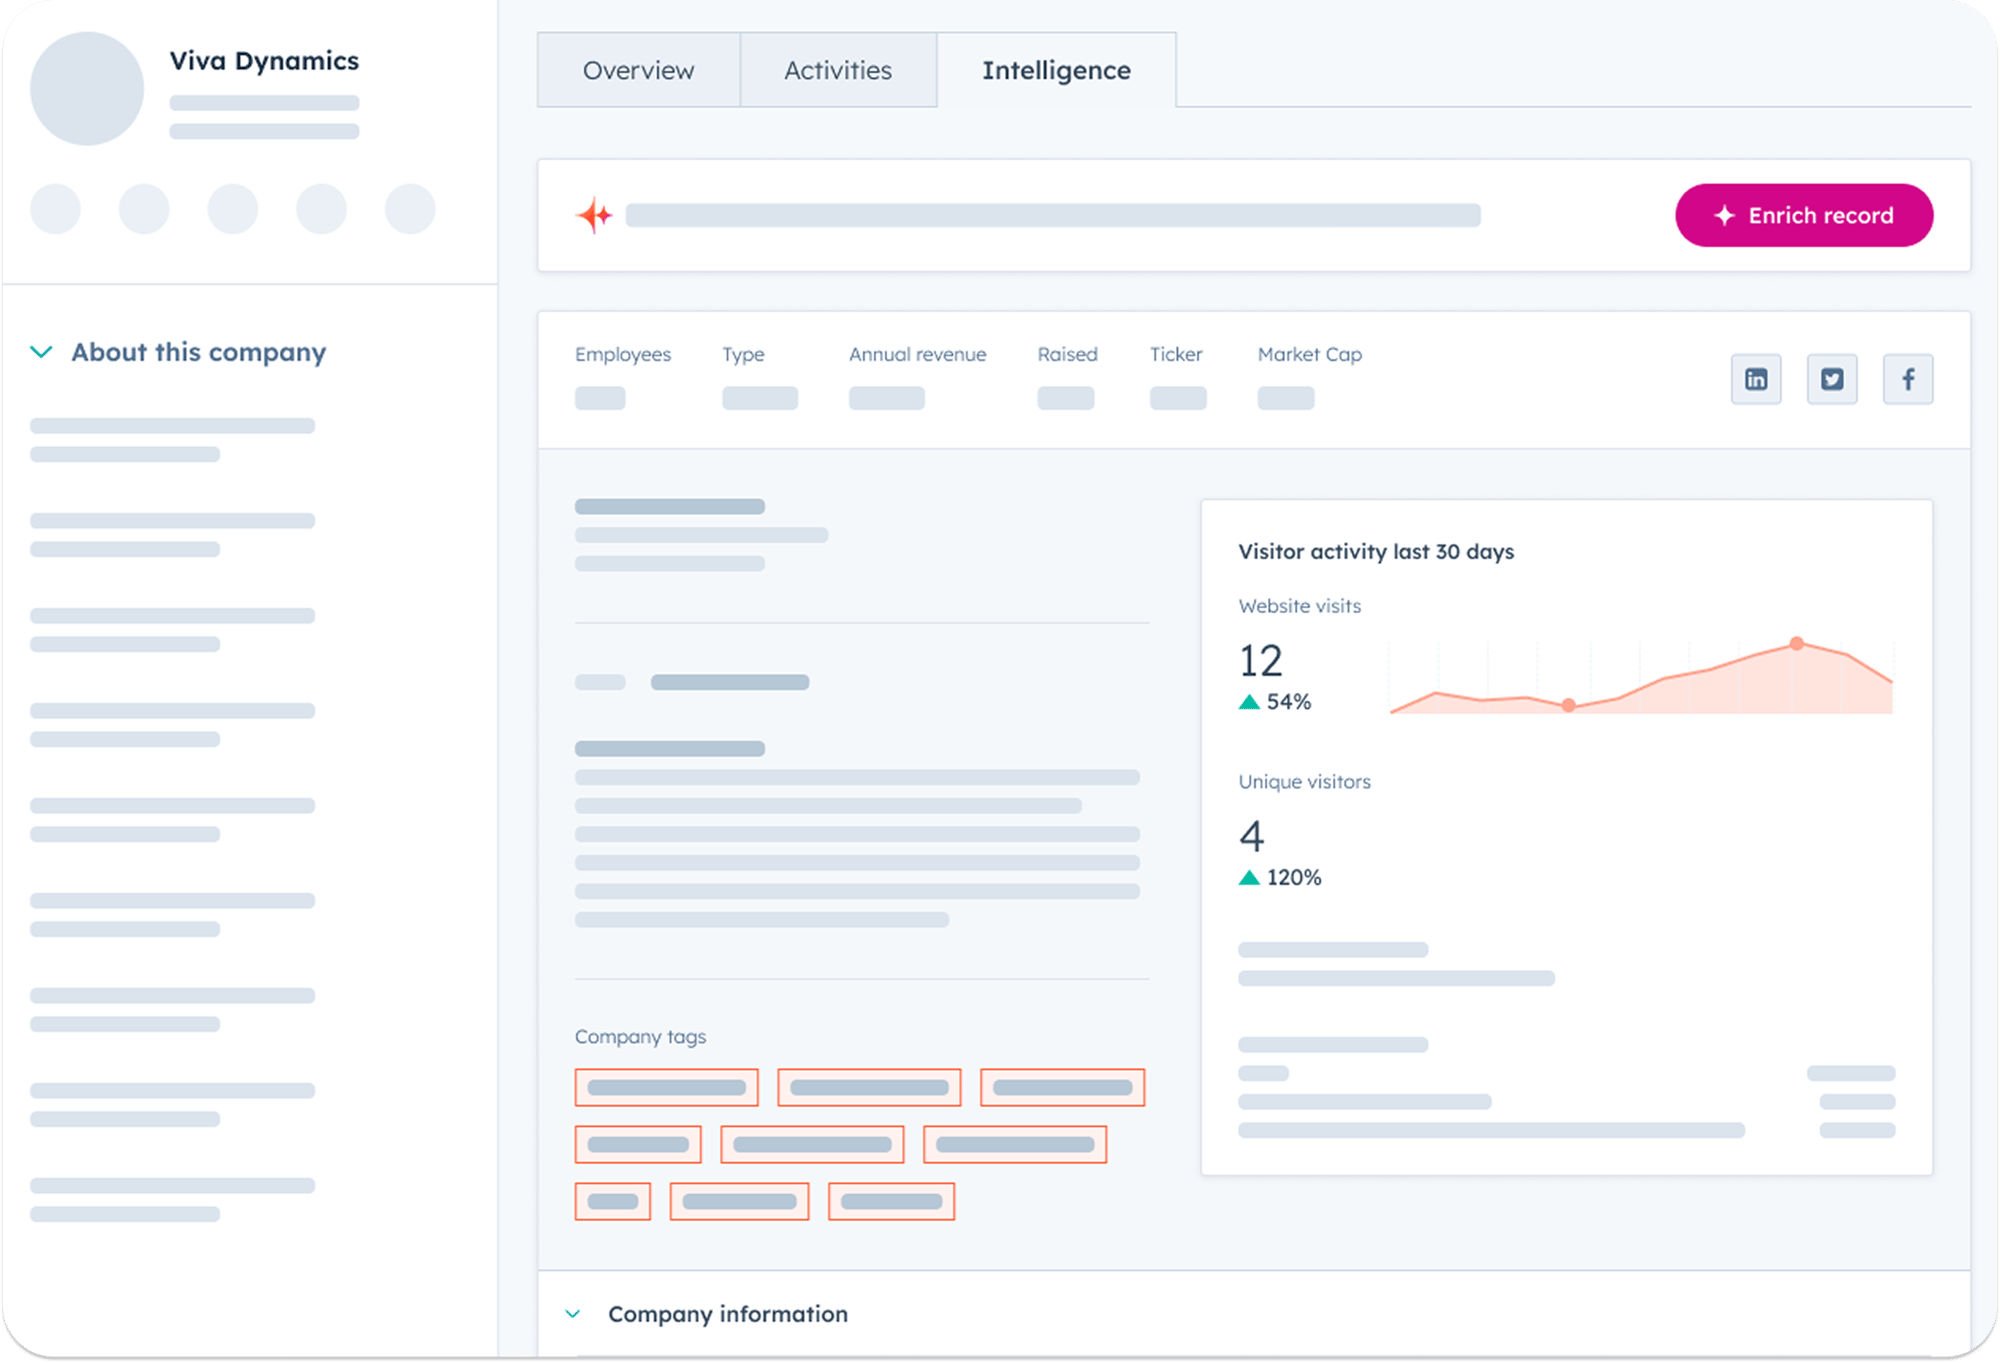Open the Twitter company profile icon
This screenshot has width=2000, height=1363.
pos(1832,379)
